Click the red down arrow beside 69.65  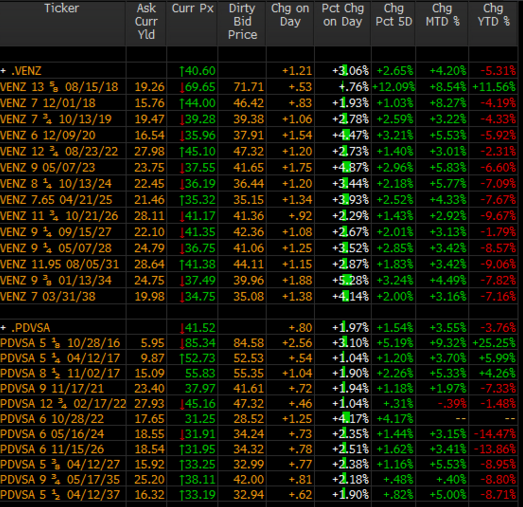coord(182,87)
